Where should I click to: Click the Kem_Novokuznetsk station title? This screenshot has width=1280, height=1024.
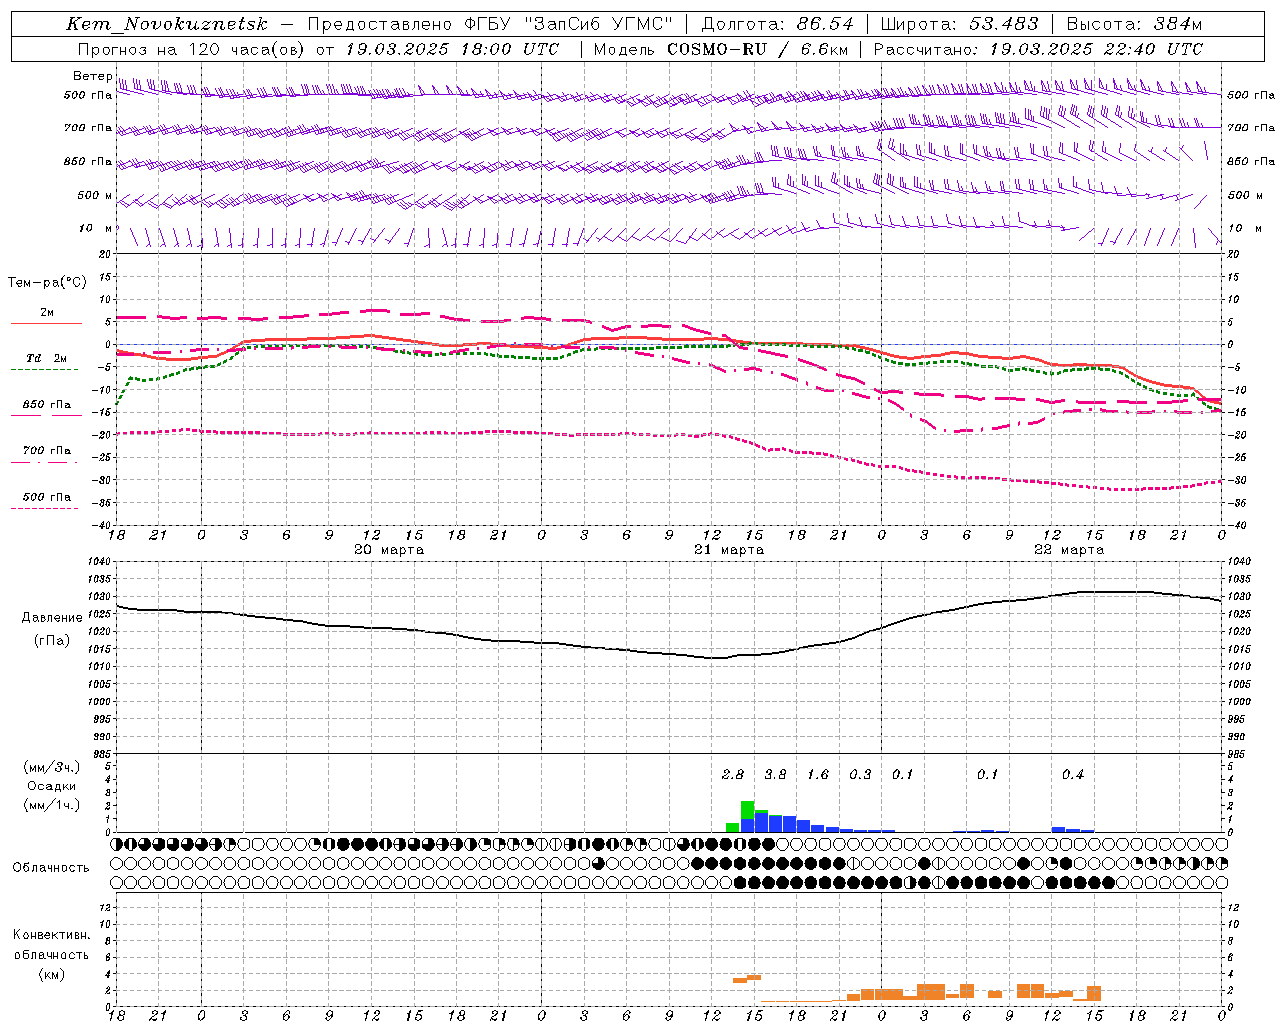167,24
